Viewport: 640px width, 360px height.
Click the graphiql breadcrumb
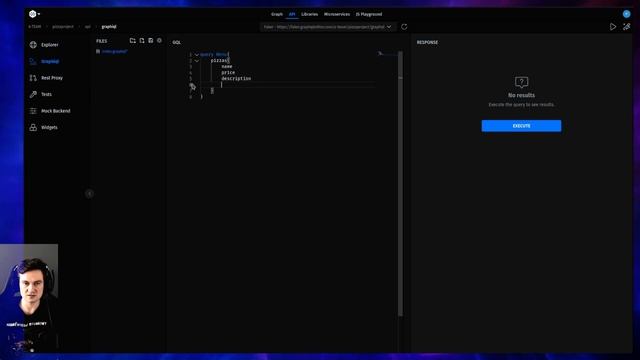[x=109, y=27]
